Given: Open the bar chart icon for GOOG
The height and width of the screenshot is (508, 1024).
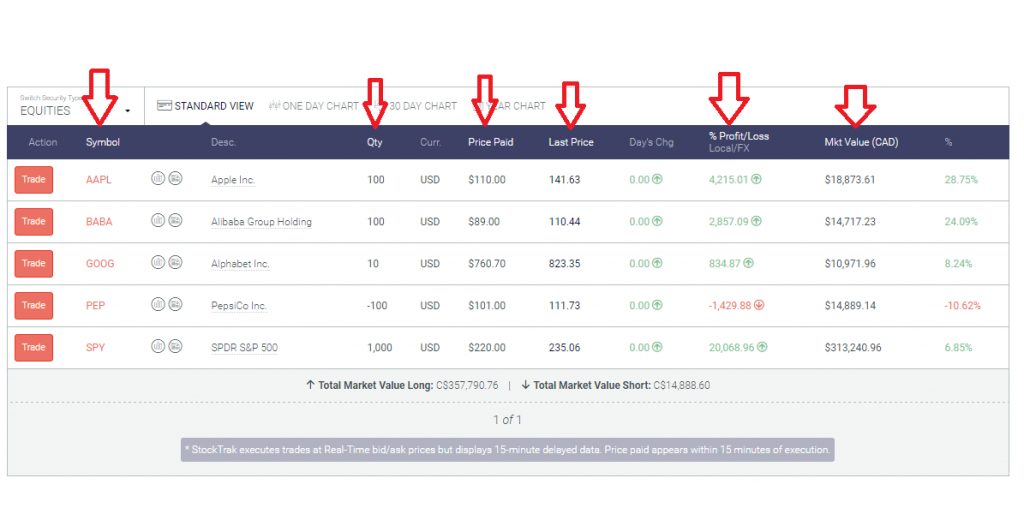Looking at the screenshot, I should [157, 262].
